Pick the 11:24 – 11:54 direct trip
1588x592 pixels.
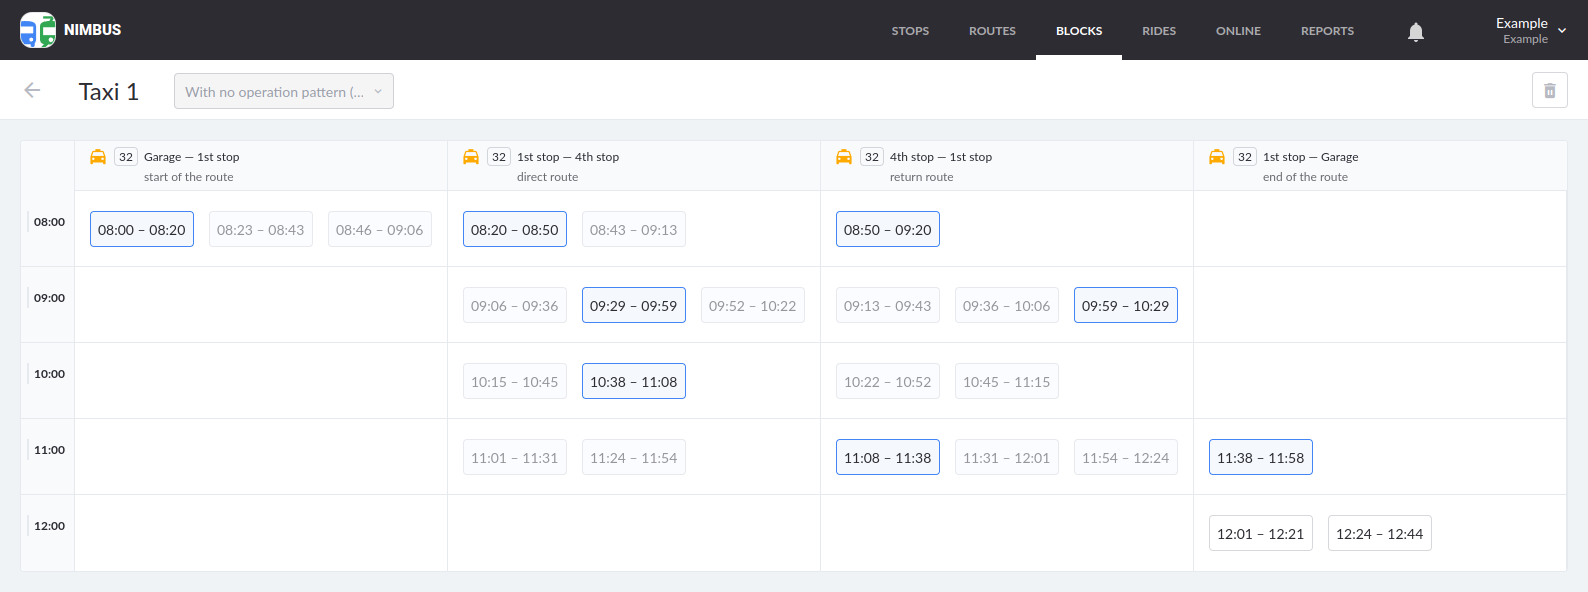[633, 458]
